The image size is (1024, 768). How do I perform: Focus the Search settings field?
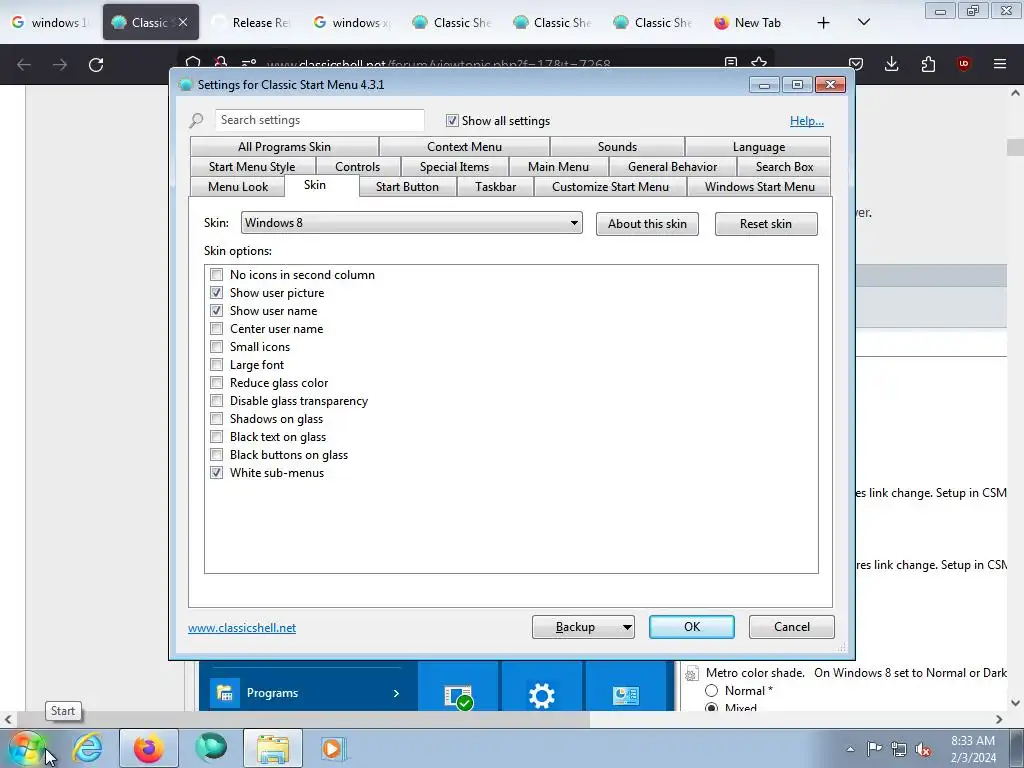pos(319,120)
